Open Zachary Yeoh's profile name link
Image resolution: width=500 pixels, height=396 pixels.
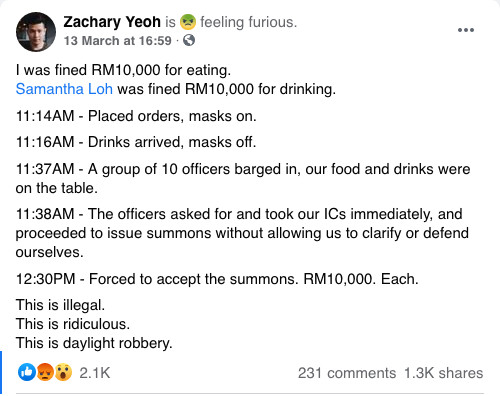click(x=112, y=22)
